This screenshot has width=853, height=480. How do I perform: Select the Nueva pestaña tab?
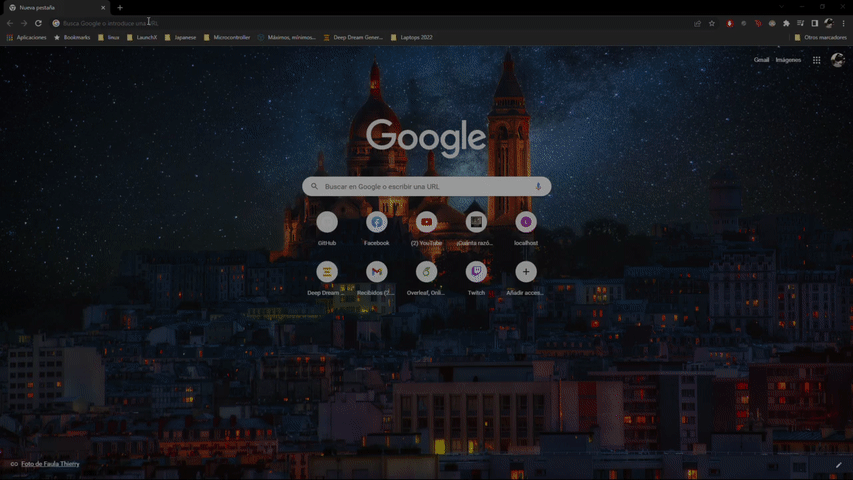55,8
